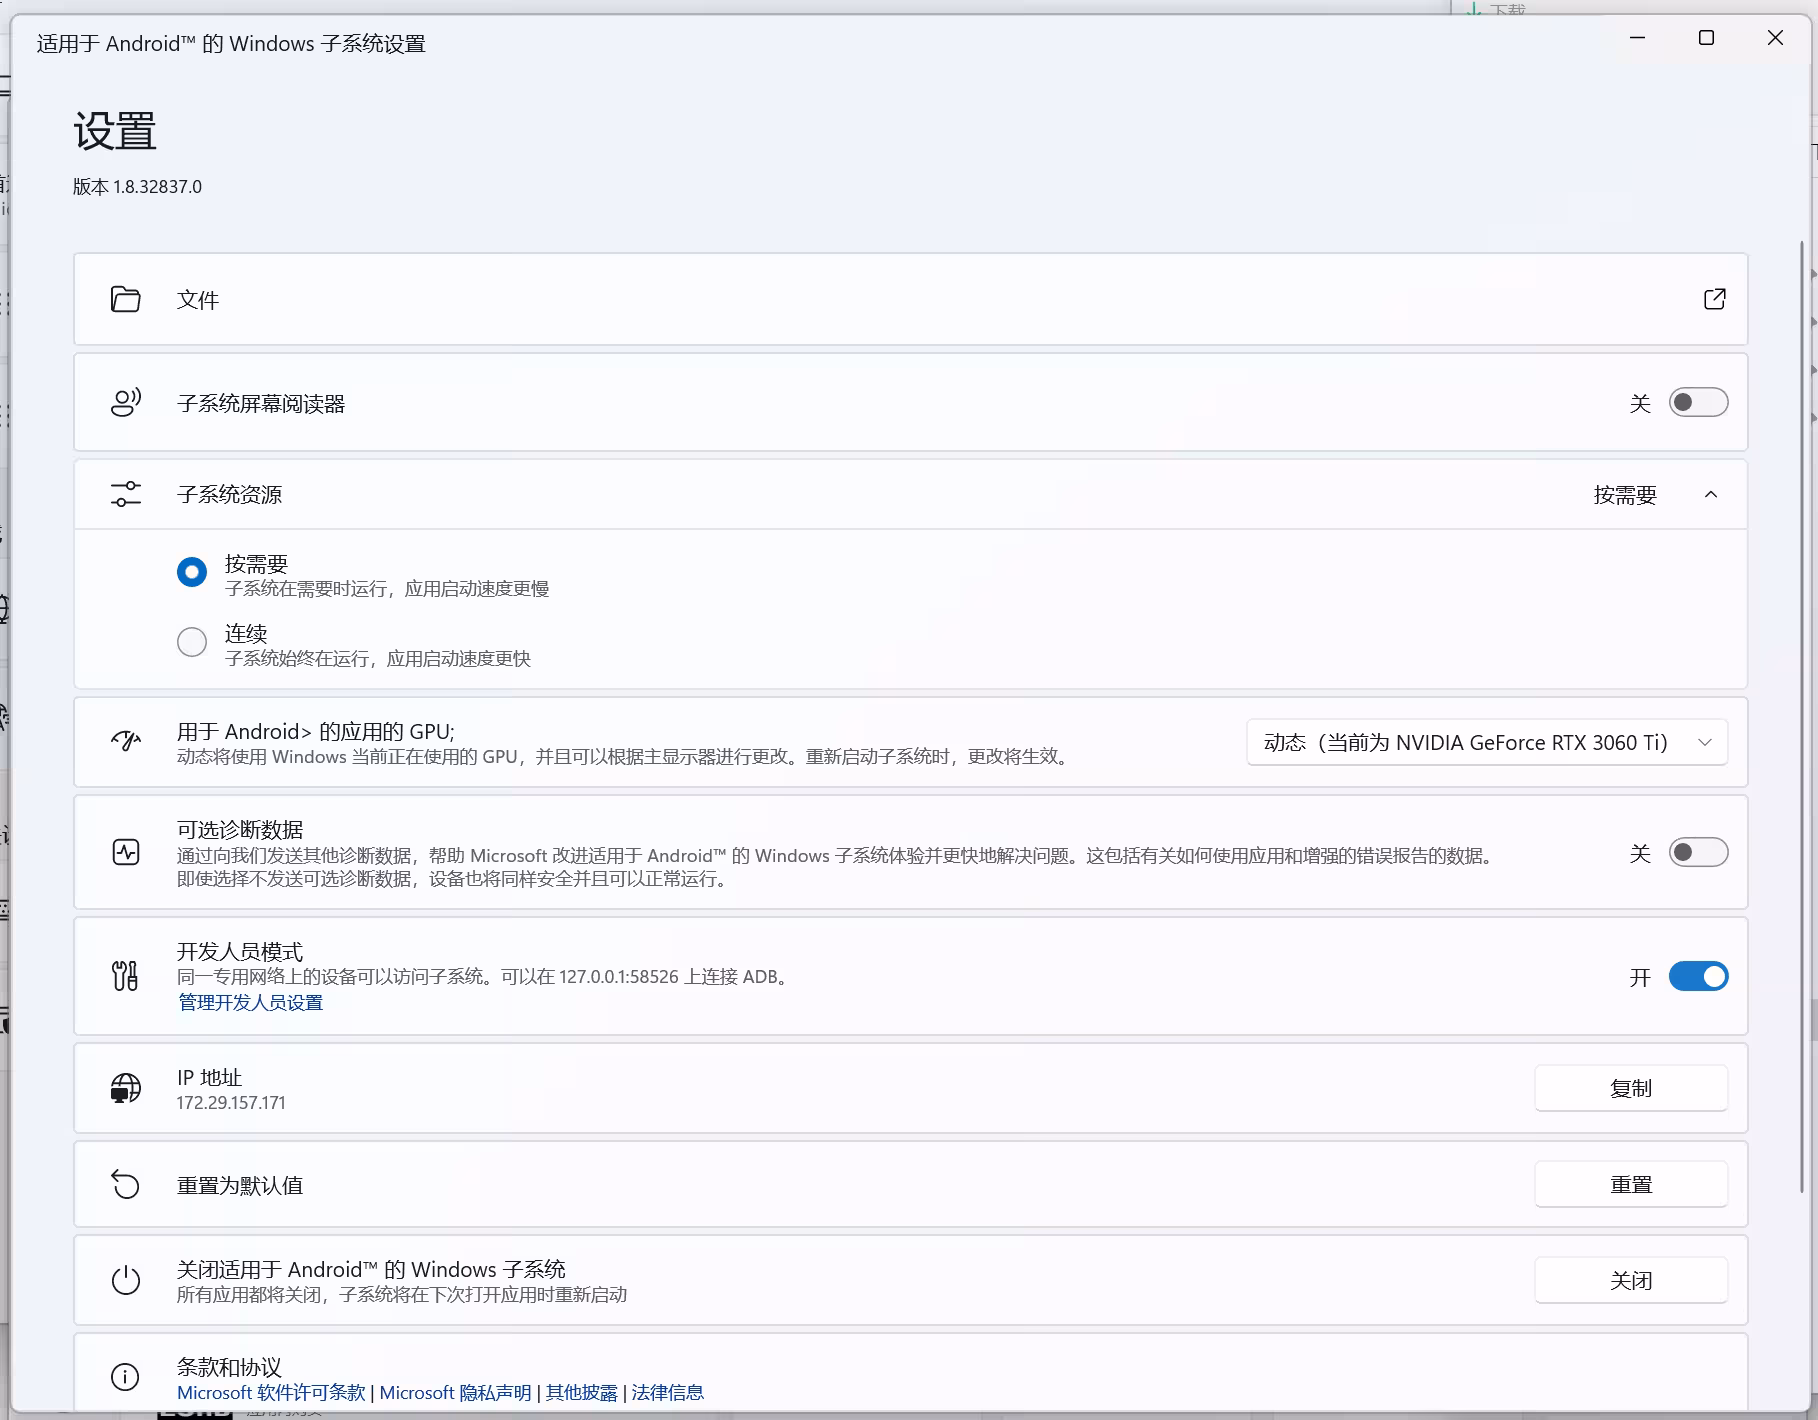Screen dimensions: 1818x1420
Task: Turn on the 可选诊断数据 toggle
Action: tap(1697, 852)
